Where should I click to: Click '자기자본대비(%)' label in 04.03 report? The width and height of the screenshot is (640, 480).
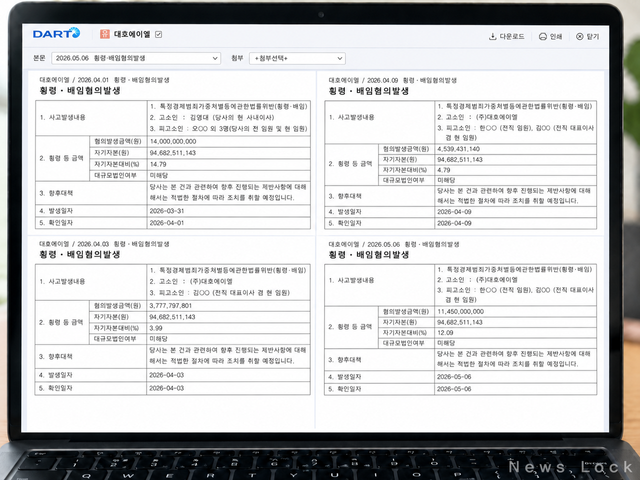coord(116,328)
